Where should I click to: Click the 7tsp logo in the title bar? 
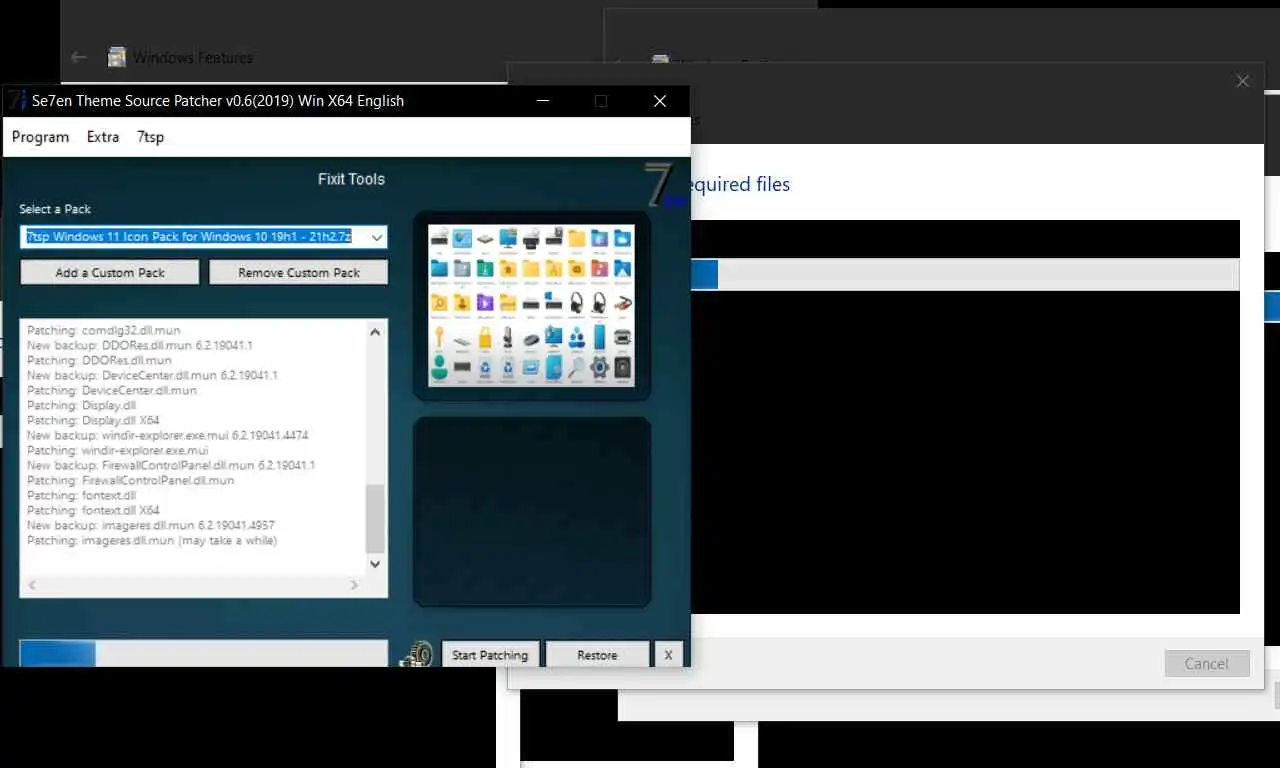(x=17, y=100)
